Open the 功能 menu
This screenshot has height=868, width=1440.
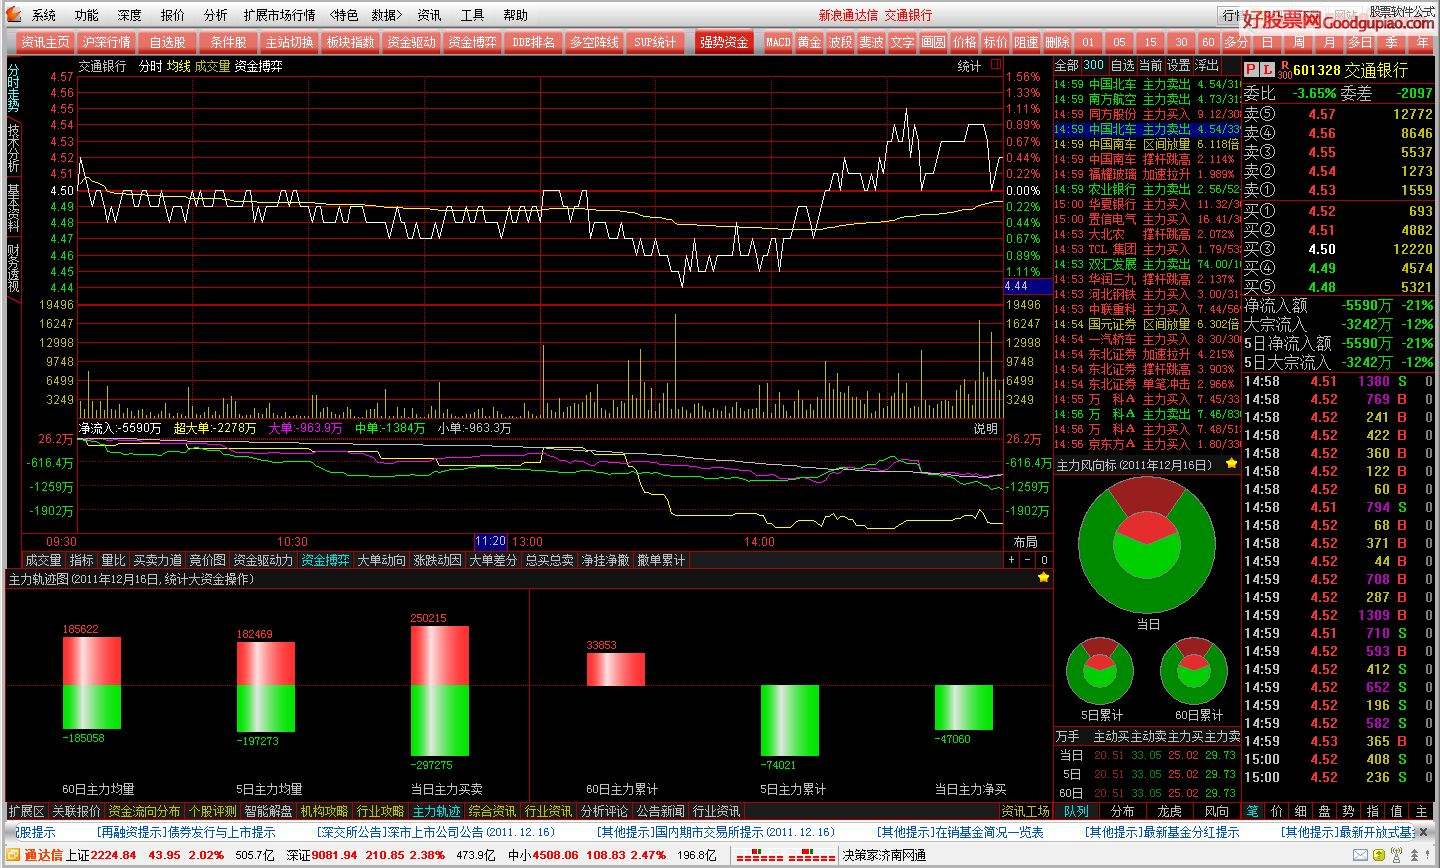point(87,15)
